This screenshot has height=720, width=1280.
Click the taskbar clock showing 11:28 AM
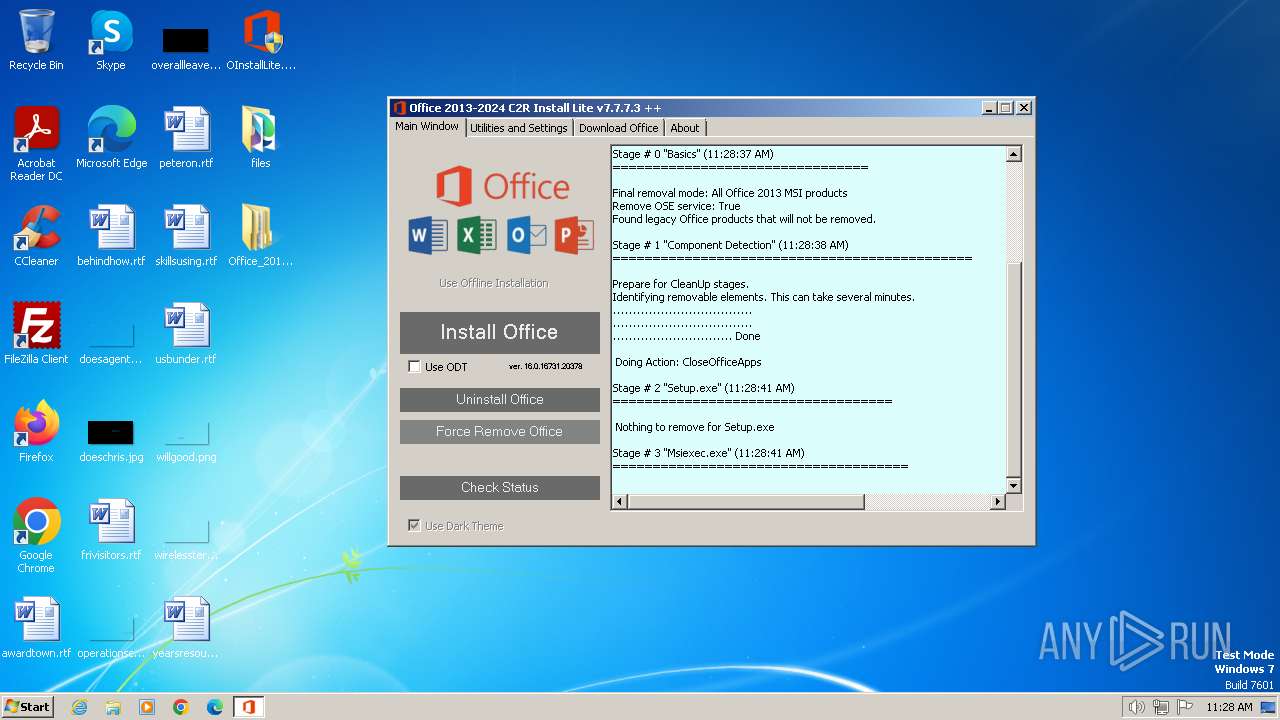point(1229,707)
